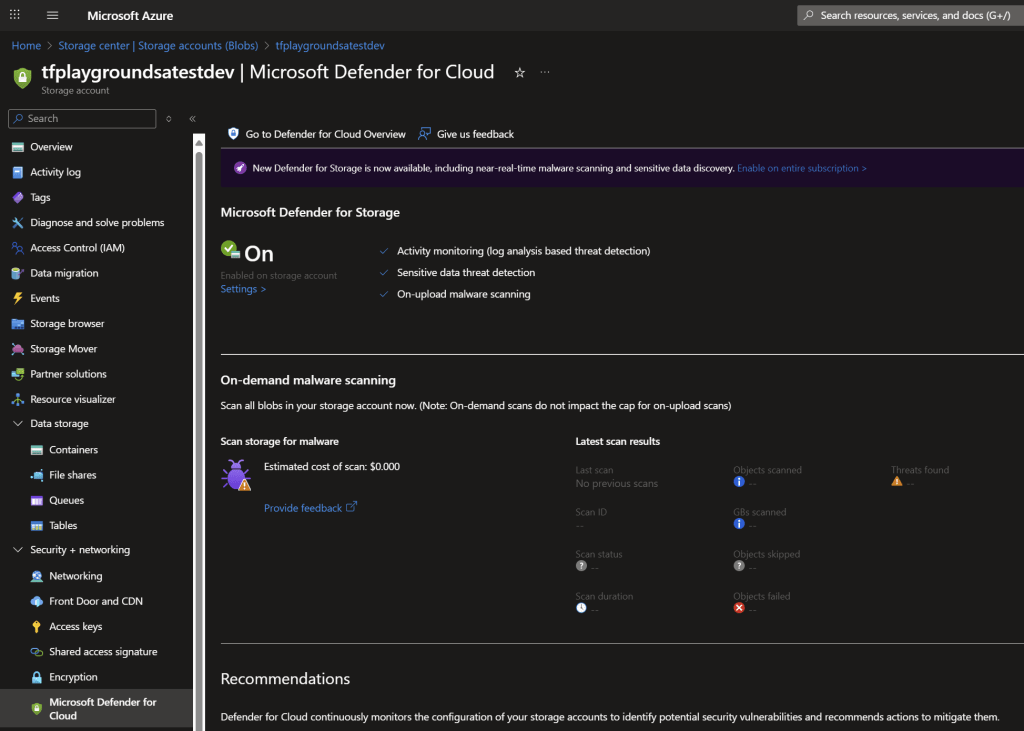Click Enable on entire subscription link

(801, 169)
